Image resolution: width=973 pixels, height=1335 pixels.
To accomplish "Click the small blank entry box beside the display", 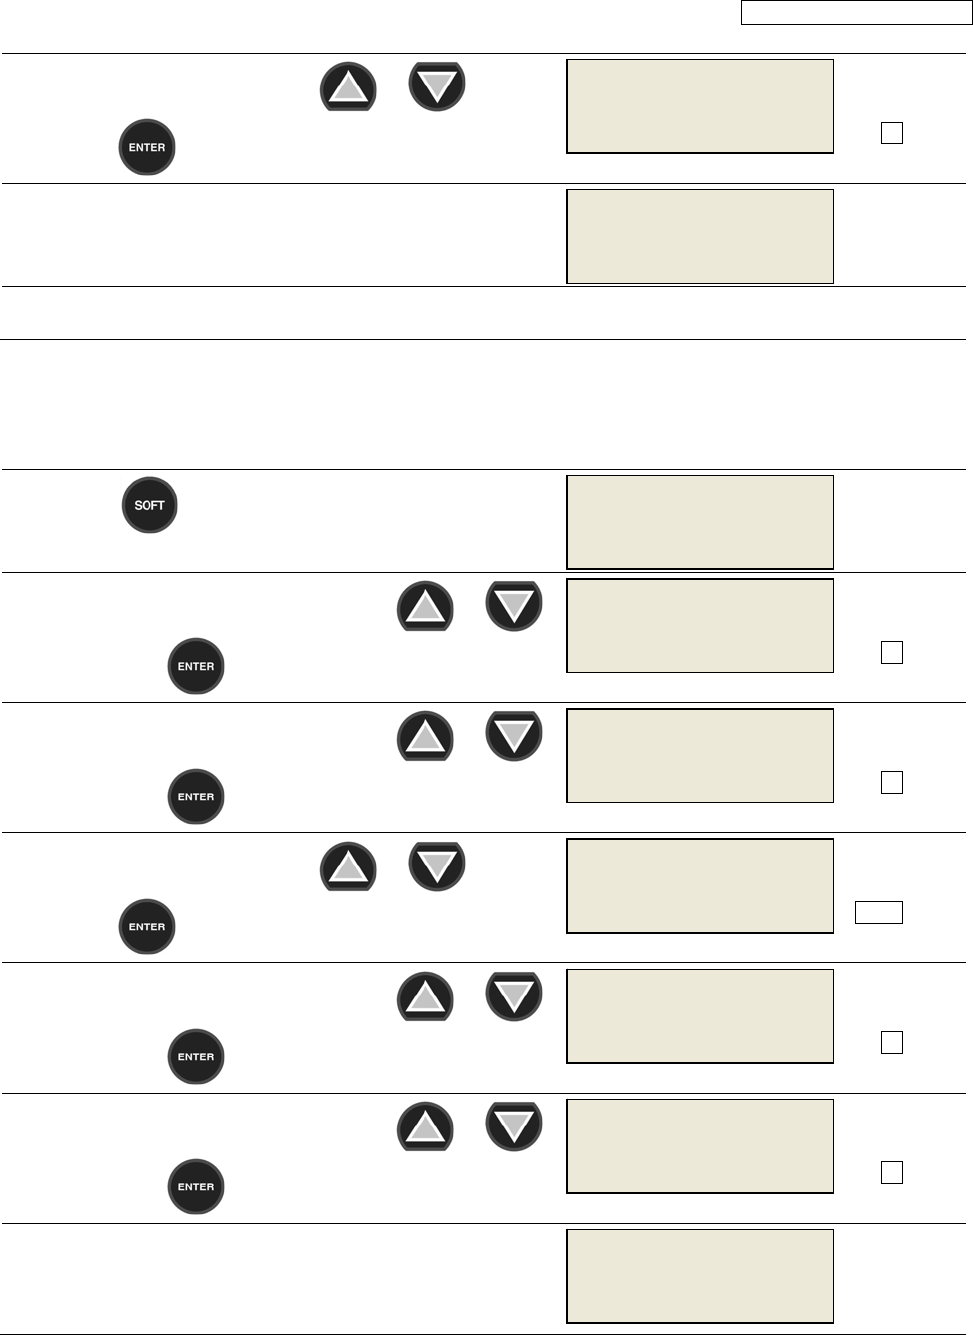I will [879, 912].
